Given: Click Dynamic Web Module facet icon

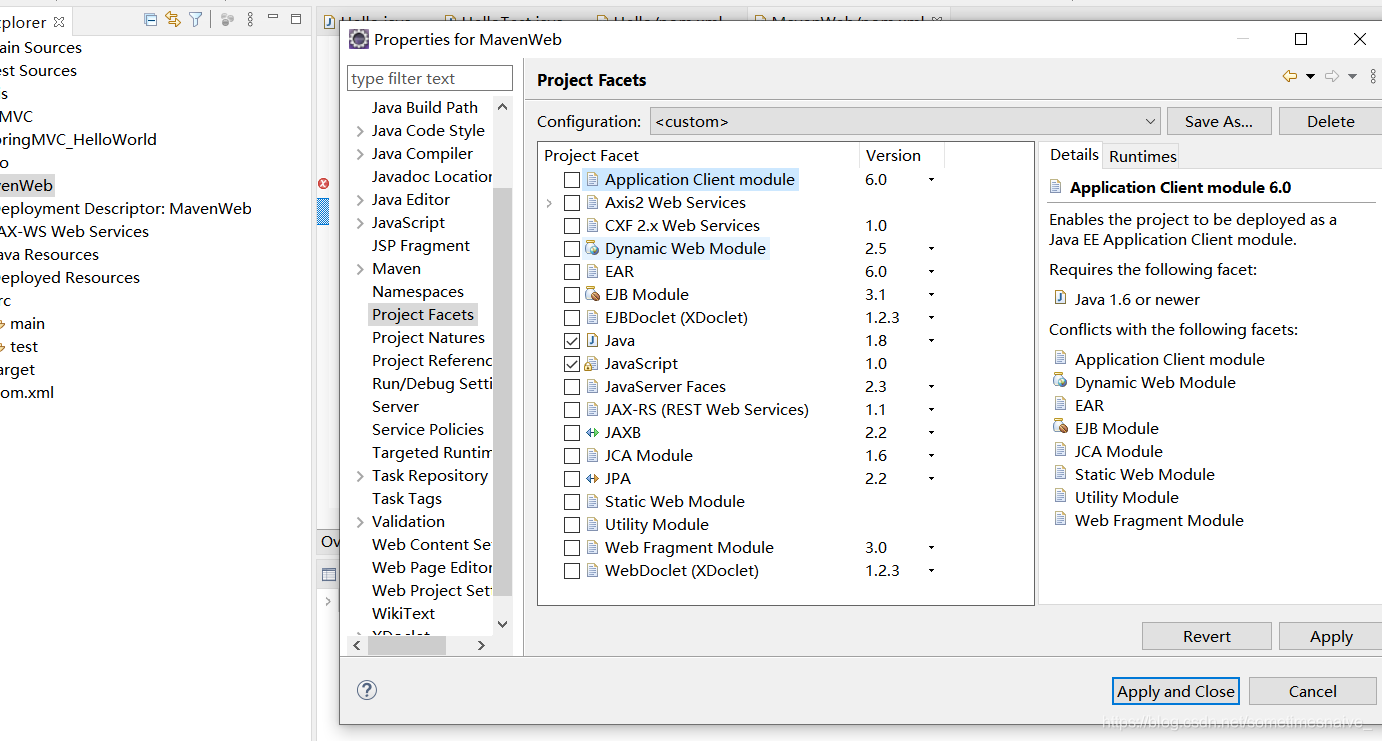Looking at the screenshot, I should (592, 248).
